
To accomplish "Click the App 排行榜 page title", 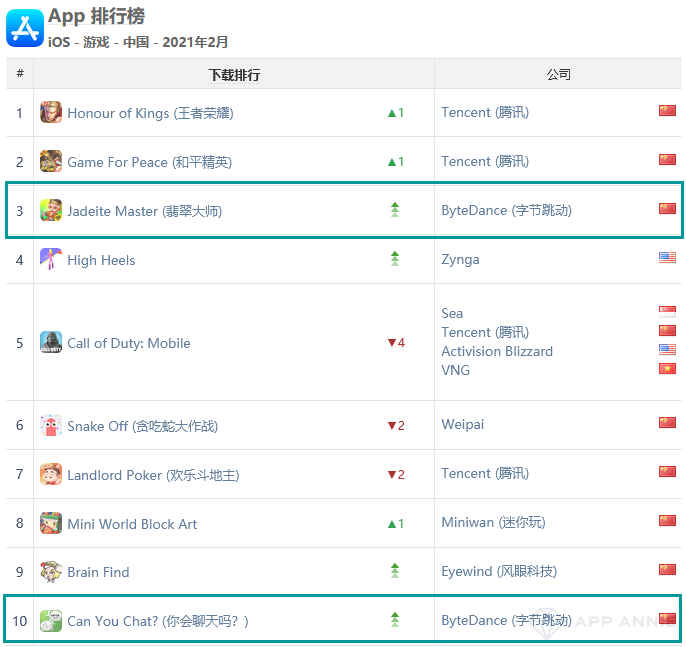I will 96,17.
